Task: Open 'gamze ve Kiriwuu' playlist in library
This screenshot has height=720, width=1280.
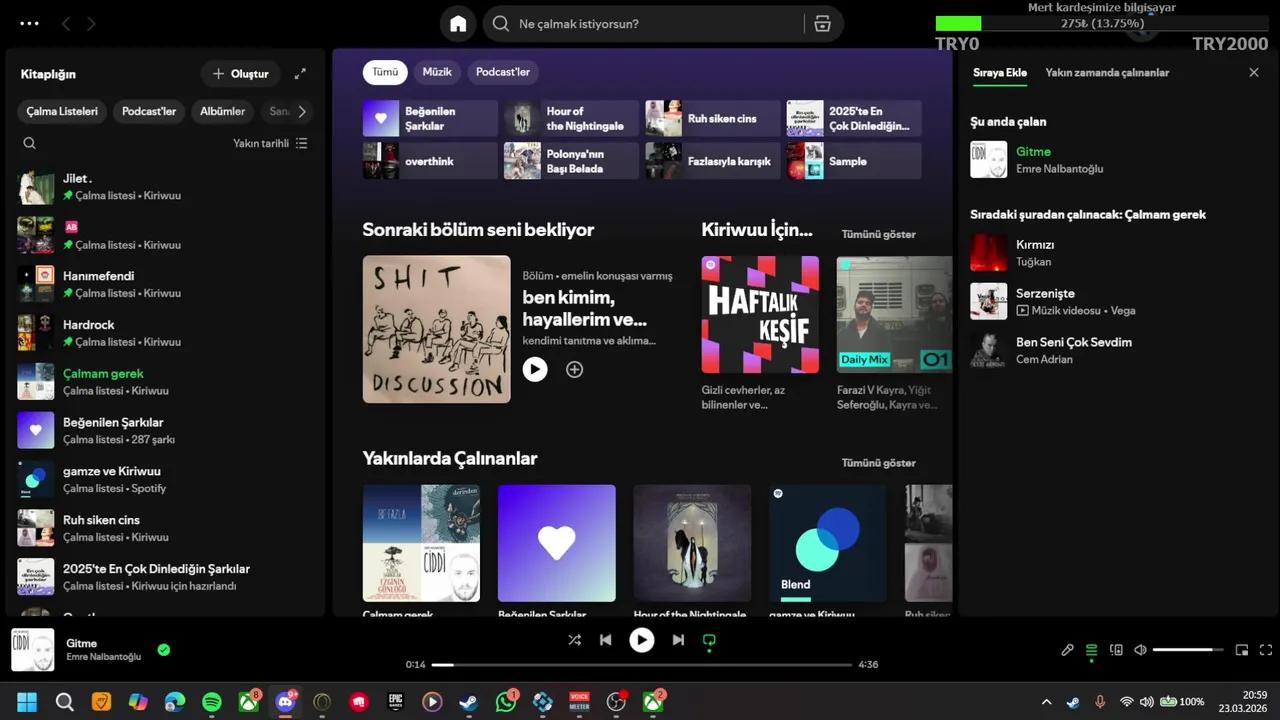Action: 166,479
